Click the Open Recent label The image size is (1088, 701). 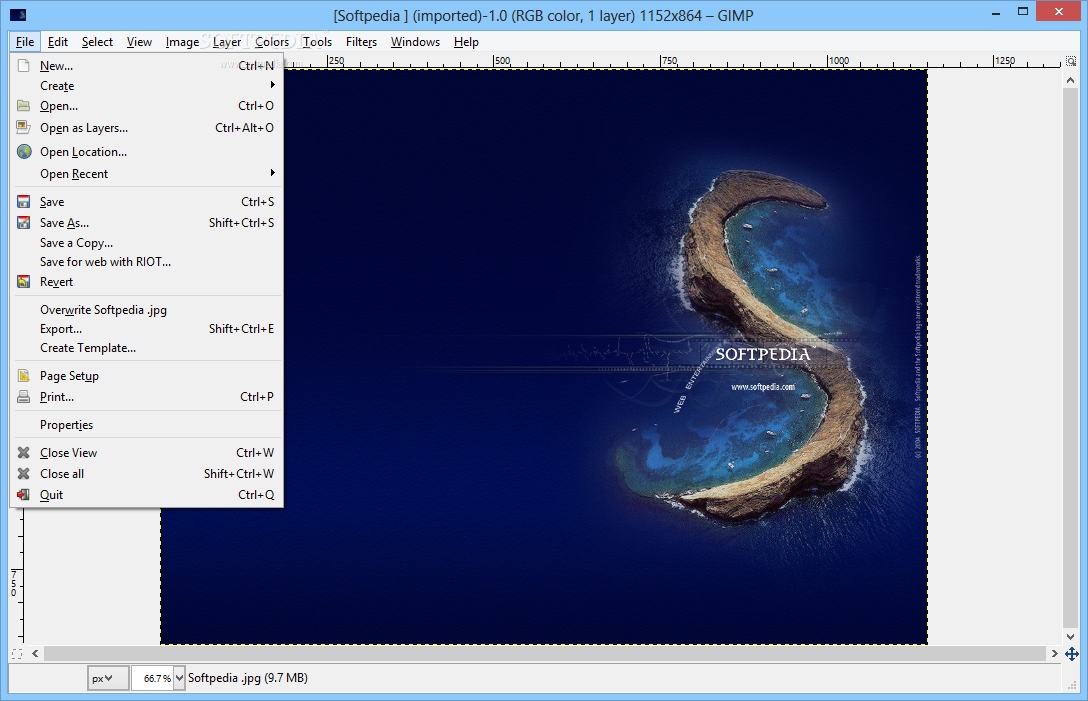(74, 174)
